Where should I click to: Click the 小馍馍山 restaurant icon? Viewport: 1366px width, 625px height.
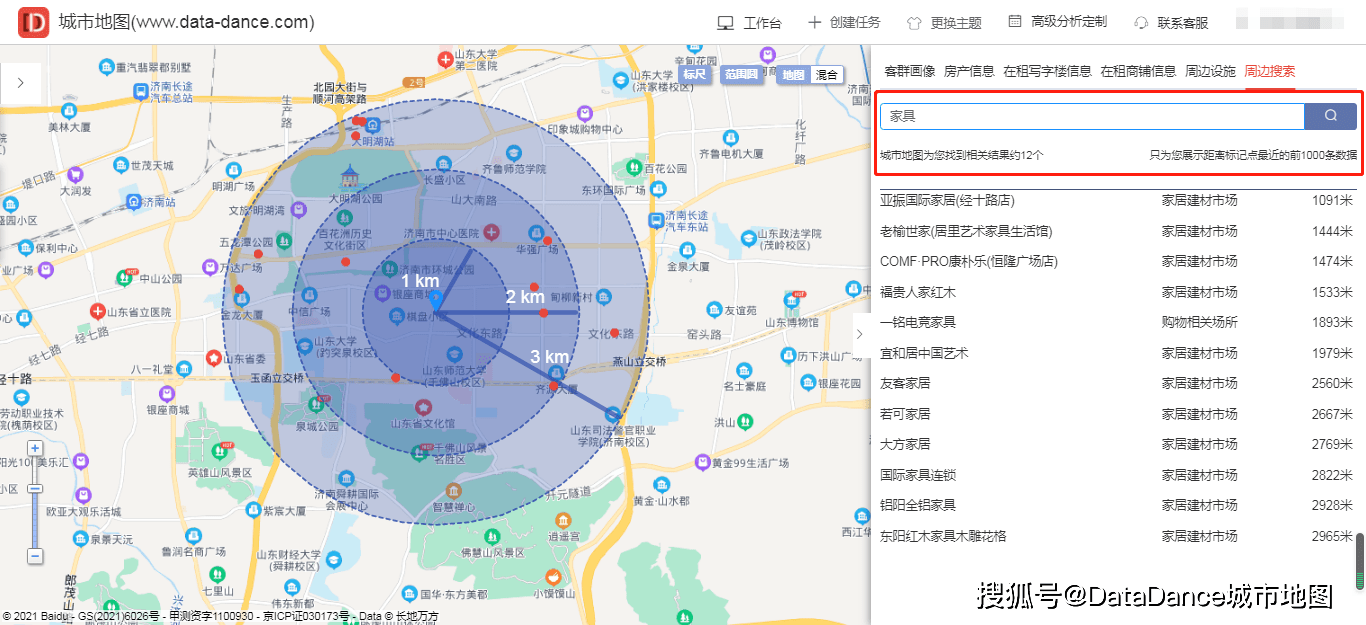(x=553, y=577)
